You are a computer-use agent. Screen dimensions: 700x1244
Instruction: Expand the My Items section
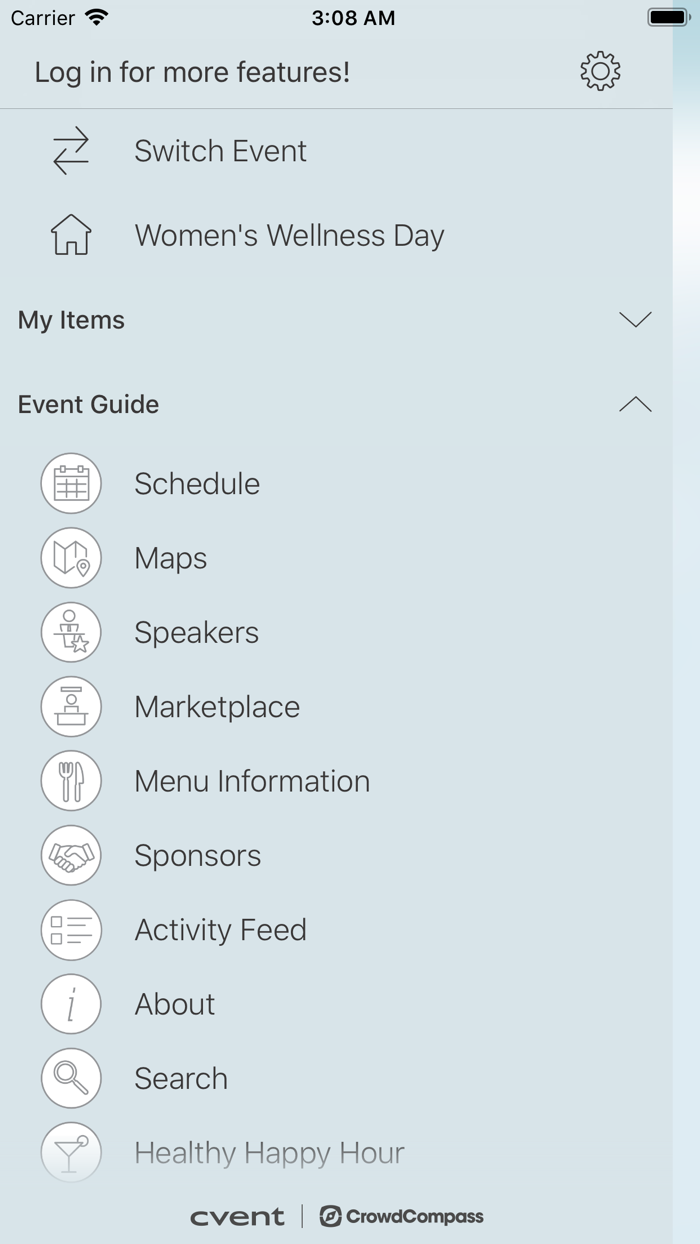636,319
